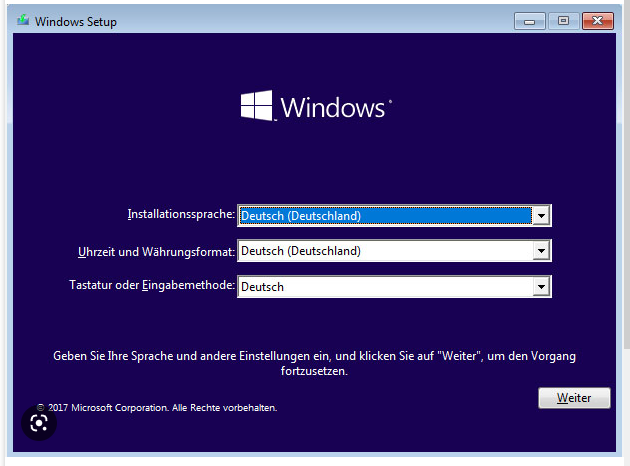The image size is (630, 466).
Task: Click the image search lens icon
Action: pos(39,423)
